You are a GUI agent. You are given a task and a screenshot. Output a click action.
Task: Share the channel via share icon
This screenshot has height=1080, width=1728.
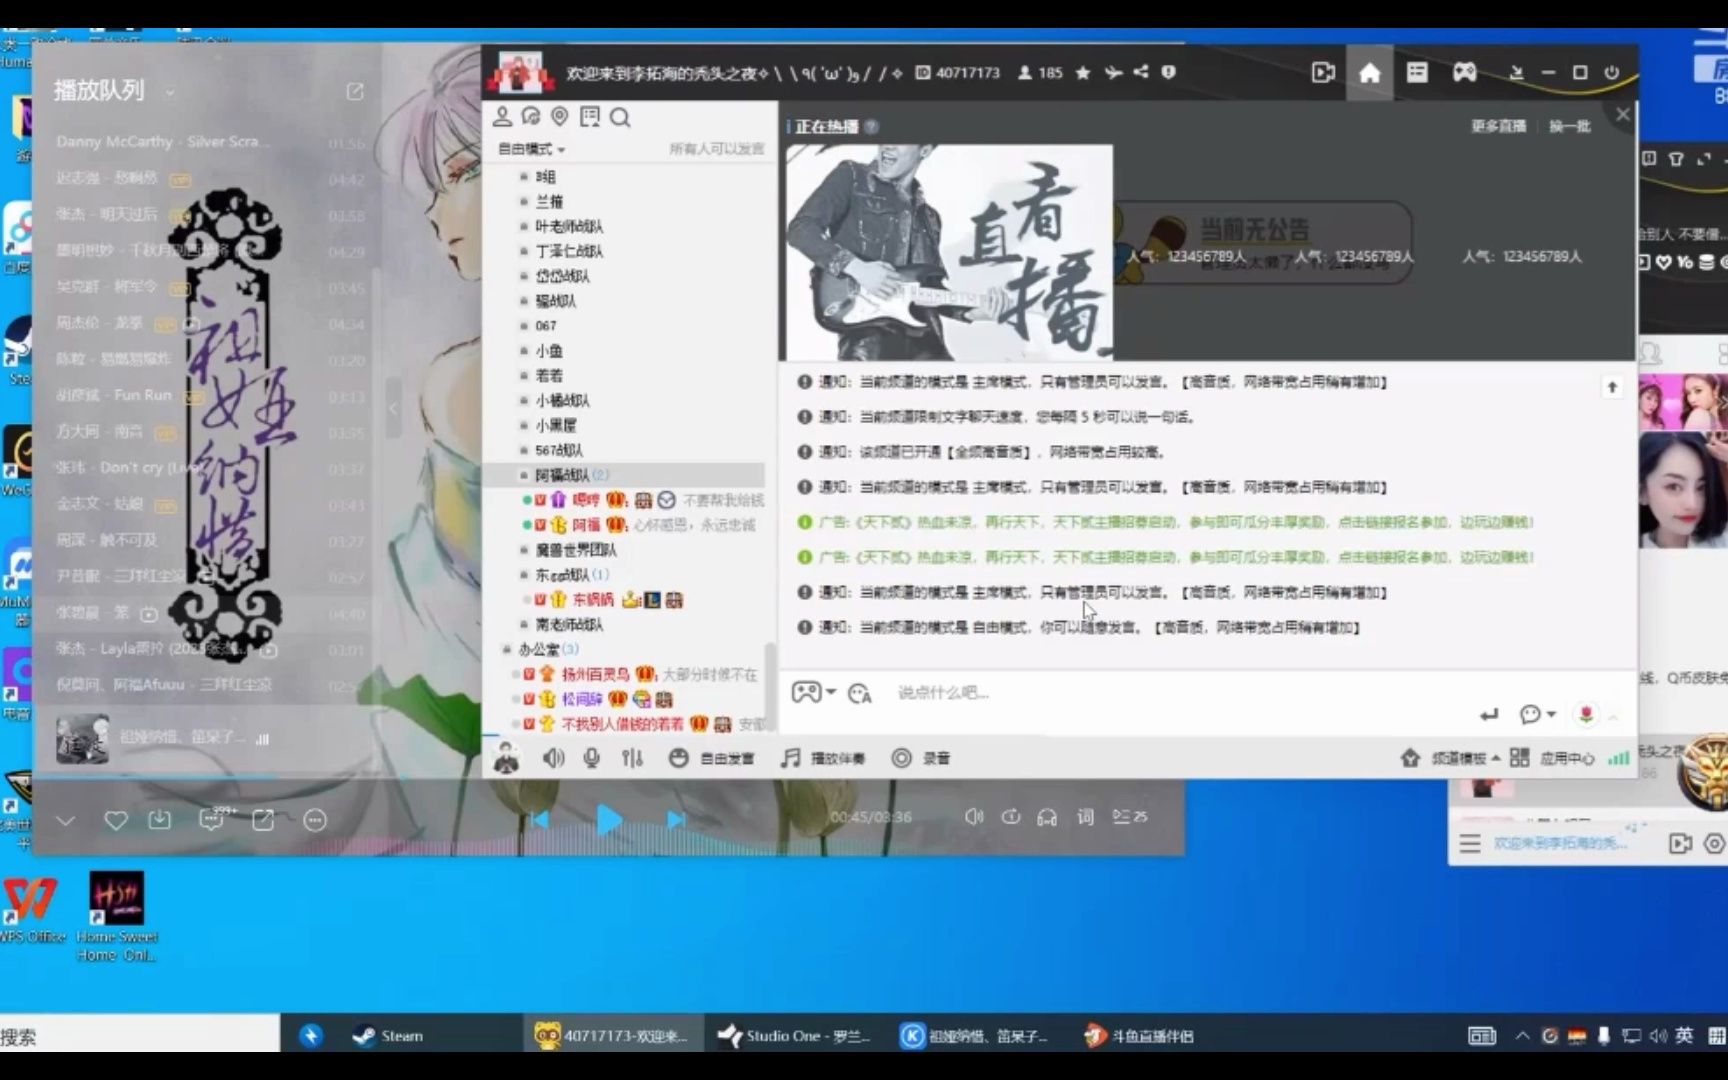[1141, 73]
